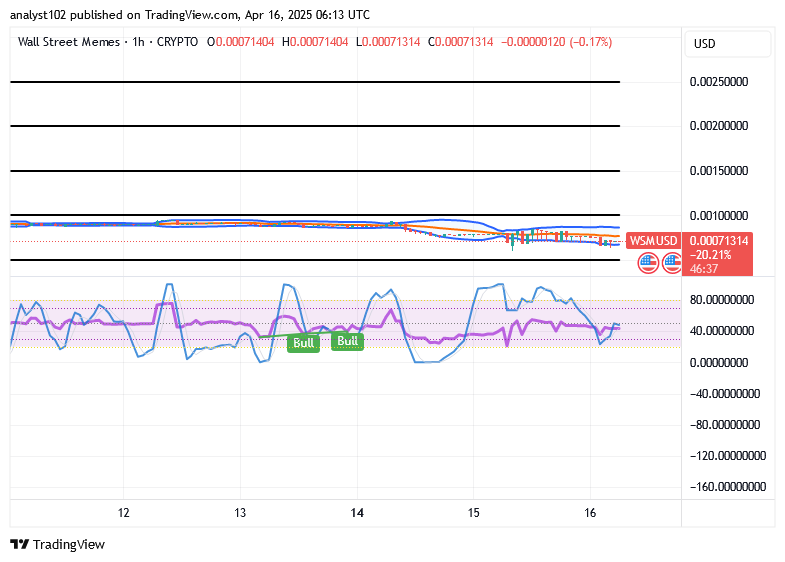The width and height of the screenshot is (785, 562).
Task: Click date 14 on the time axis
Action: pos(357,513)
